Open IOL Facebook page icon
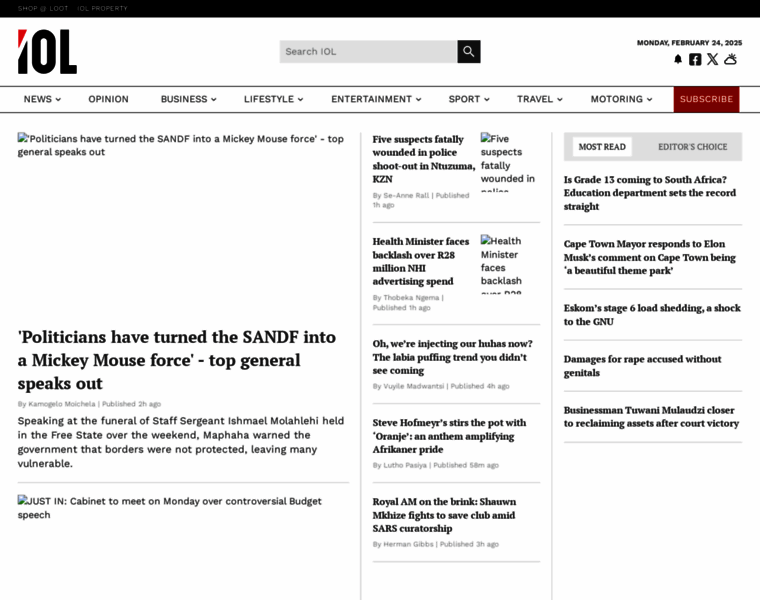Viewport: 760px width, 600px height. 695,59
